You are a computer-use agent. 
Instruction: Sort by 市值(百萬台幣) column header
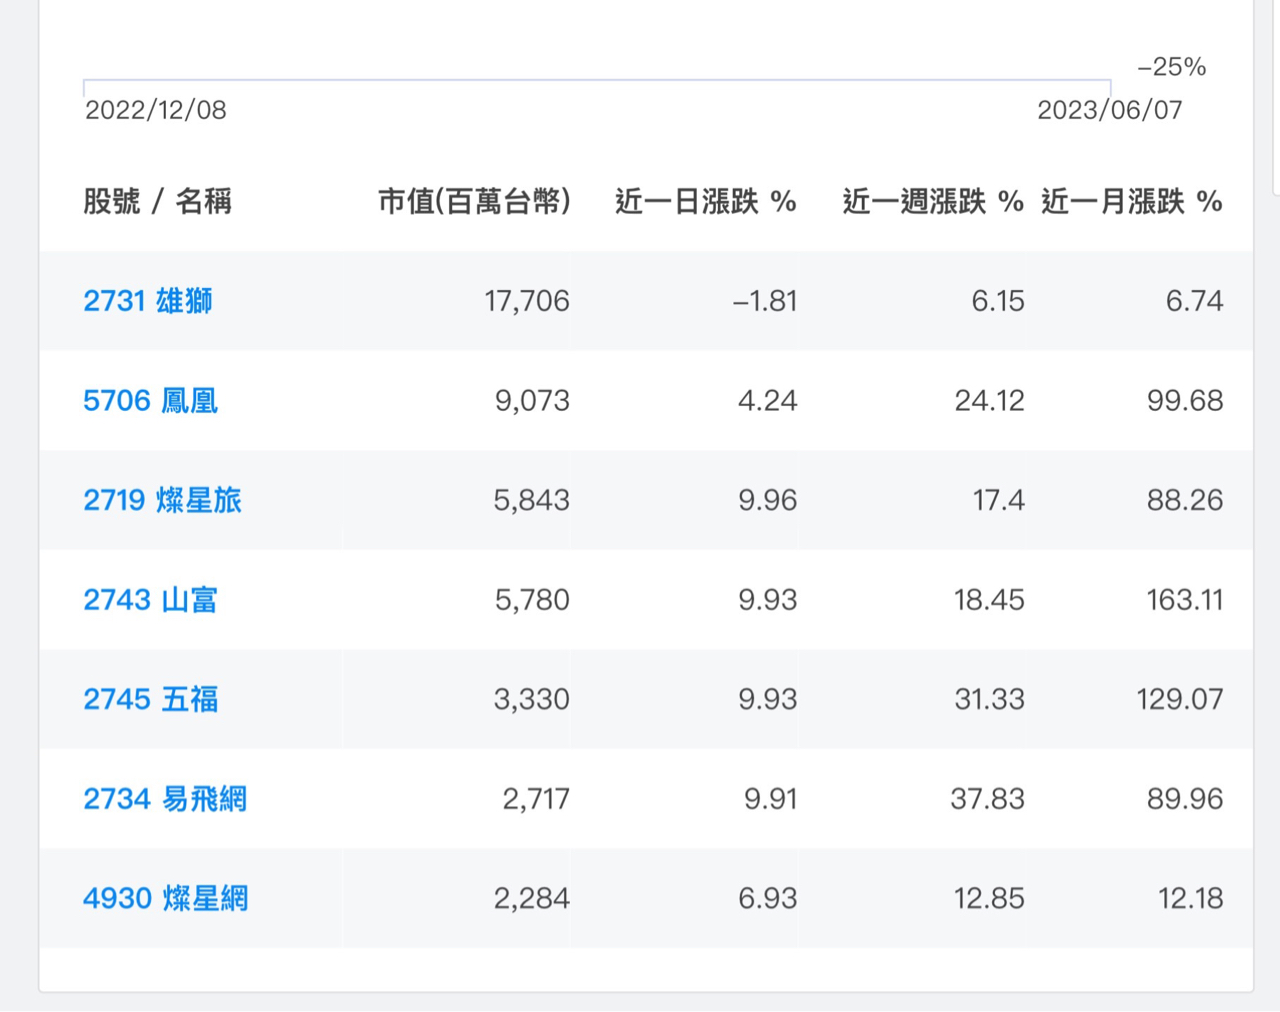click(x=474, y=202)
